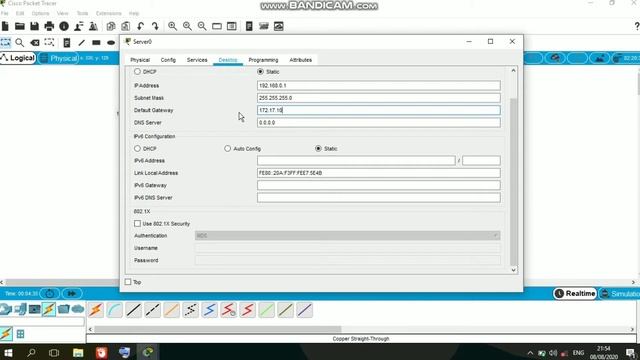Image resolution: width=640 pixels, height=360 pixels.
Task: Reset the power cycle devices timer button
Action: [50, 293]
